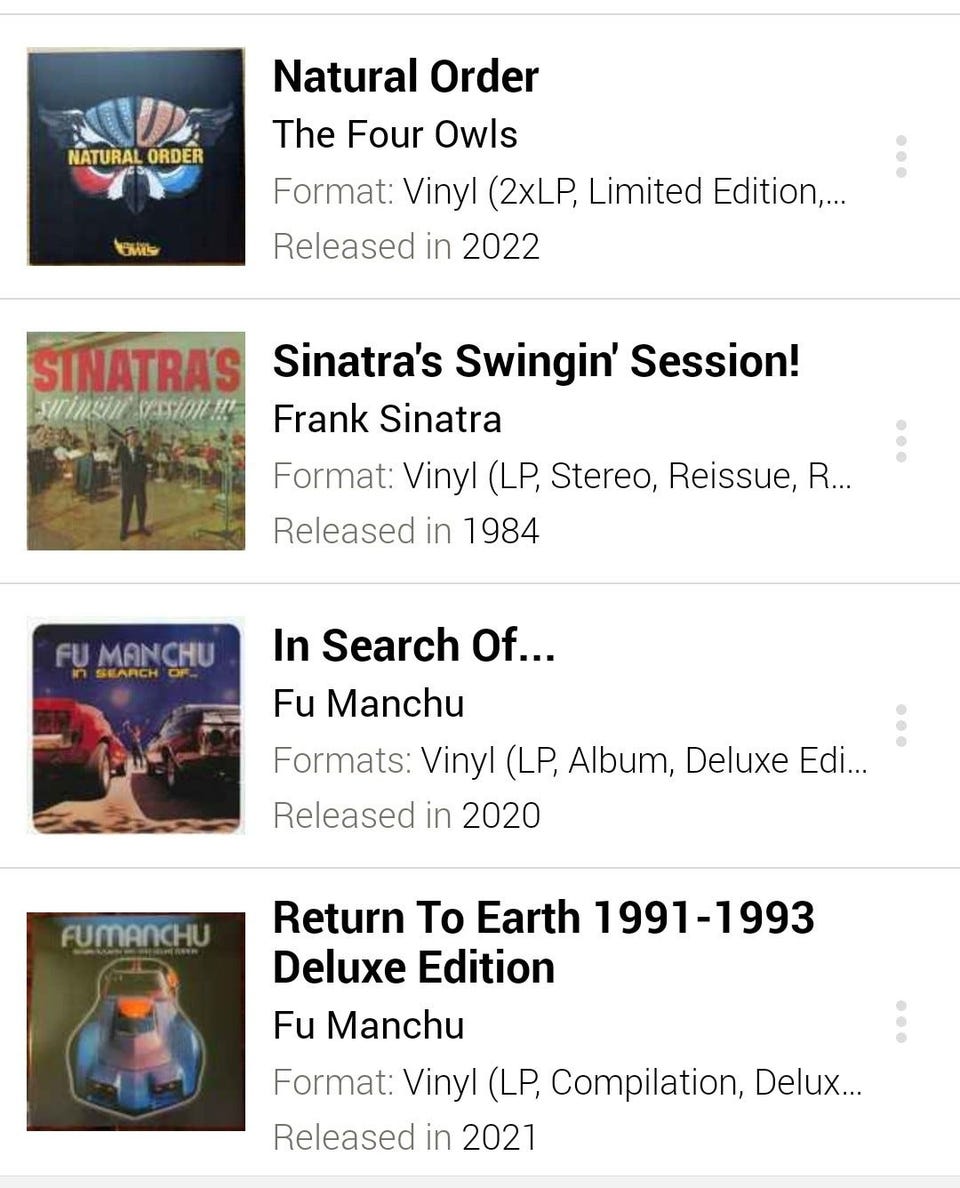This screenshot has height=1188, width=960.
Task: Tap Released in 2020 text
Action: (406, 815)
